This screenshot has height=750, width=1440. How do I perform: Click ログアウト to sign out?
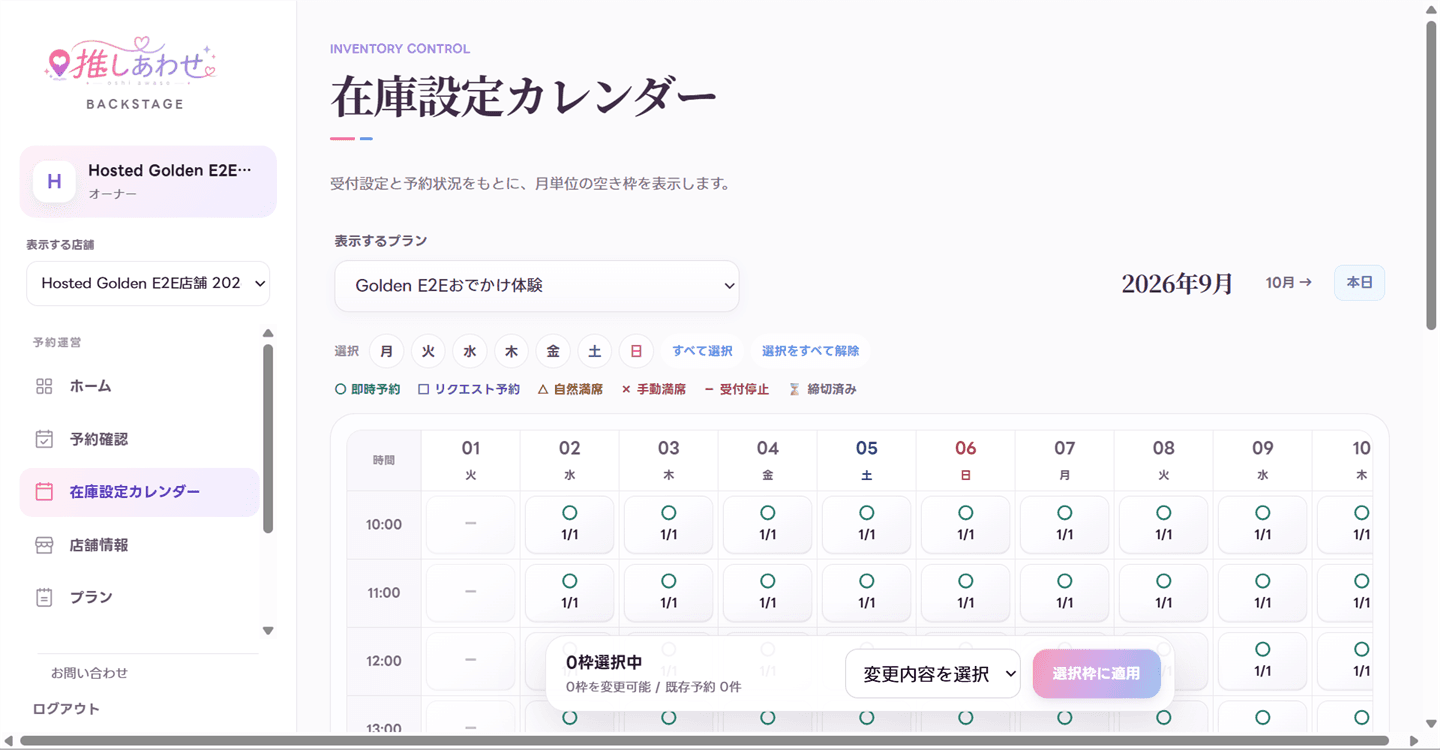(x=66, y=708)
